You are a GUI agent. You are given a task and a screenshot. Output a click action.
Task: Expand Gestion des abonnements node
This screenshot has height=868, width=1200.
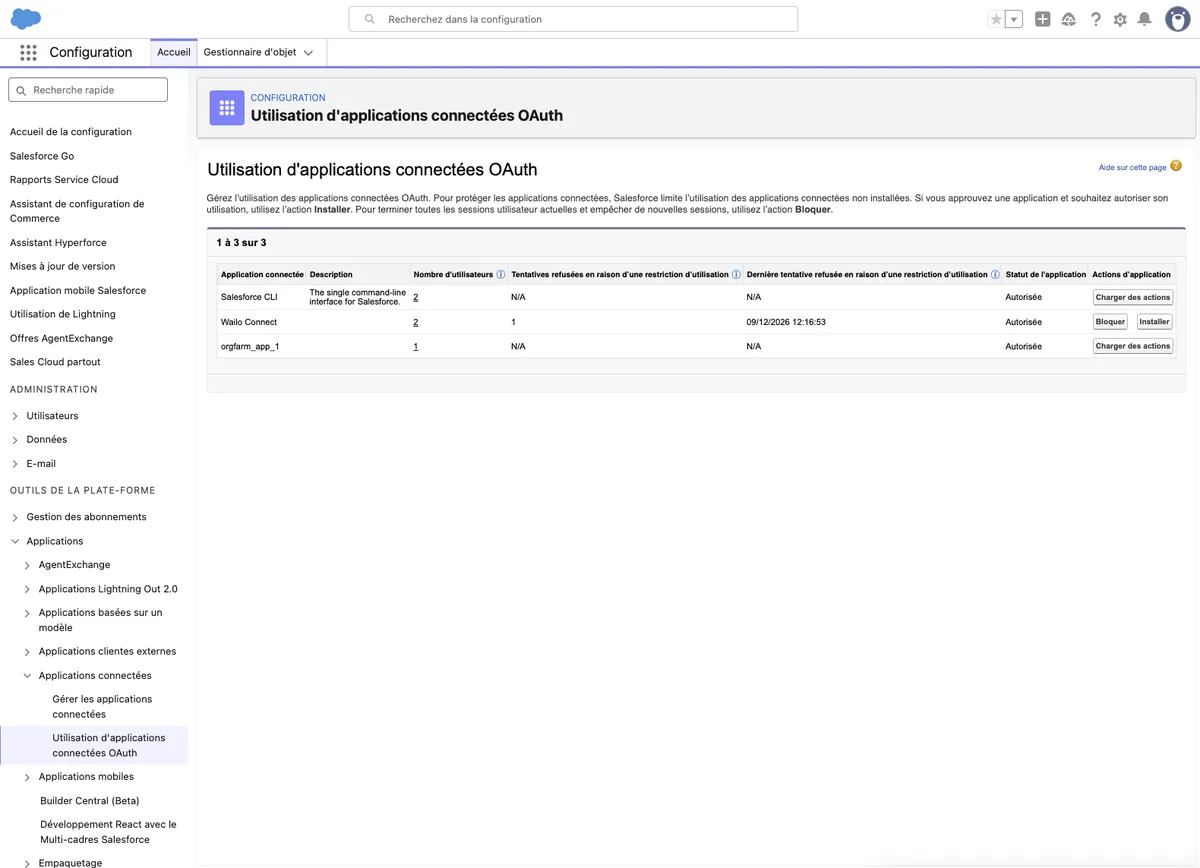15,517
